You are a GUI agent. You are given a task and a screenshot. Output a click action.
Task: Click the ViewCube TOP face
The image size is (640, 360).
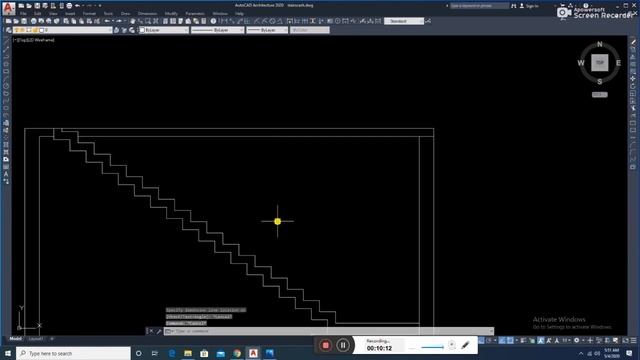pos(600,62)
